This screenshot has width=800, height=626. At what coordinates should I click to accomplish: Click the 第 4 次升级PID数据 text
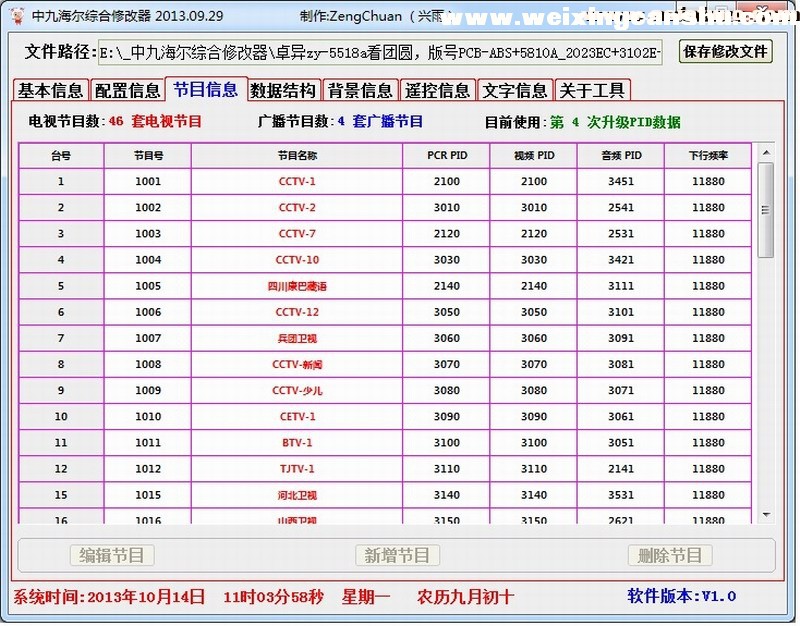pos(615,122)
